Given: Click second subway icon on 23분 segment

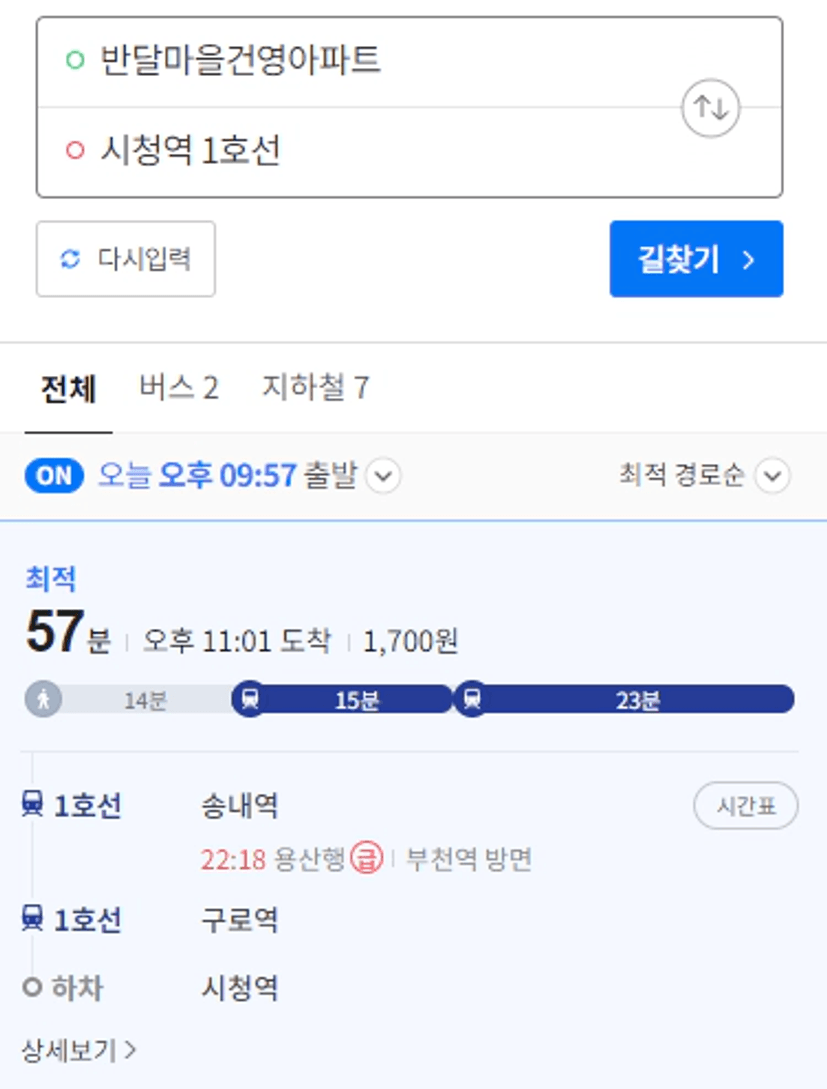Looking at the screenshot, I should click(x=472, y=699).
